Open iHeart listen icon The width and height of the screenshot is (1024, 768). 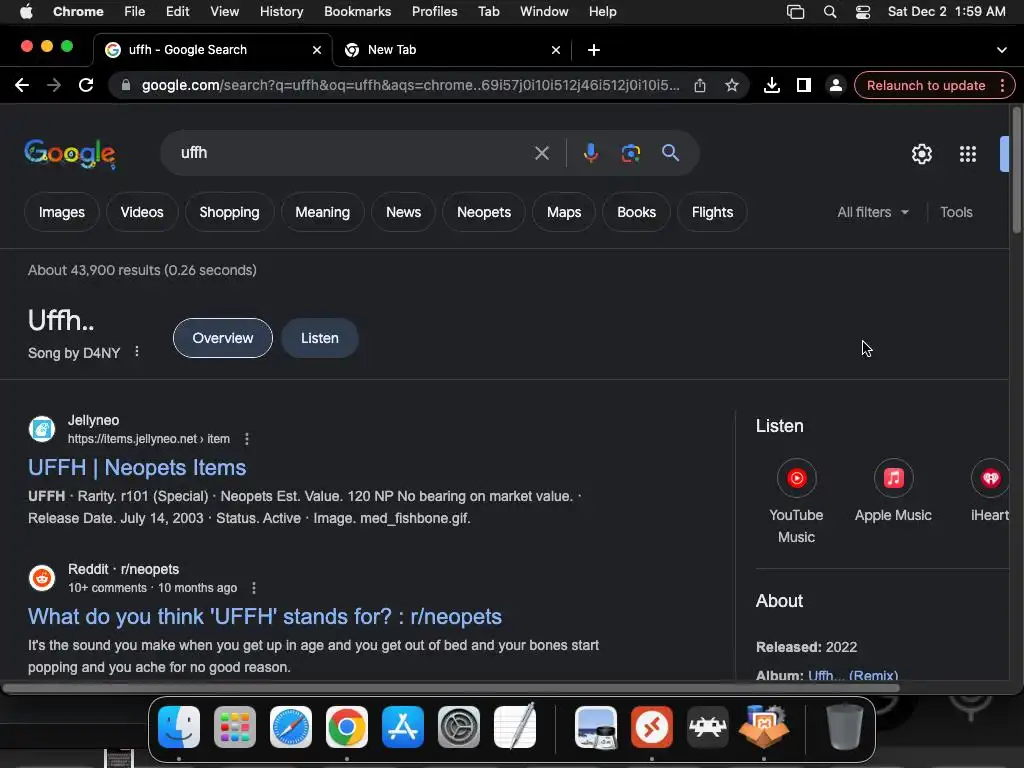[990, 478]
